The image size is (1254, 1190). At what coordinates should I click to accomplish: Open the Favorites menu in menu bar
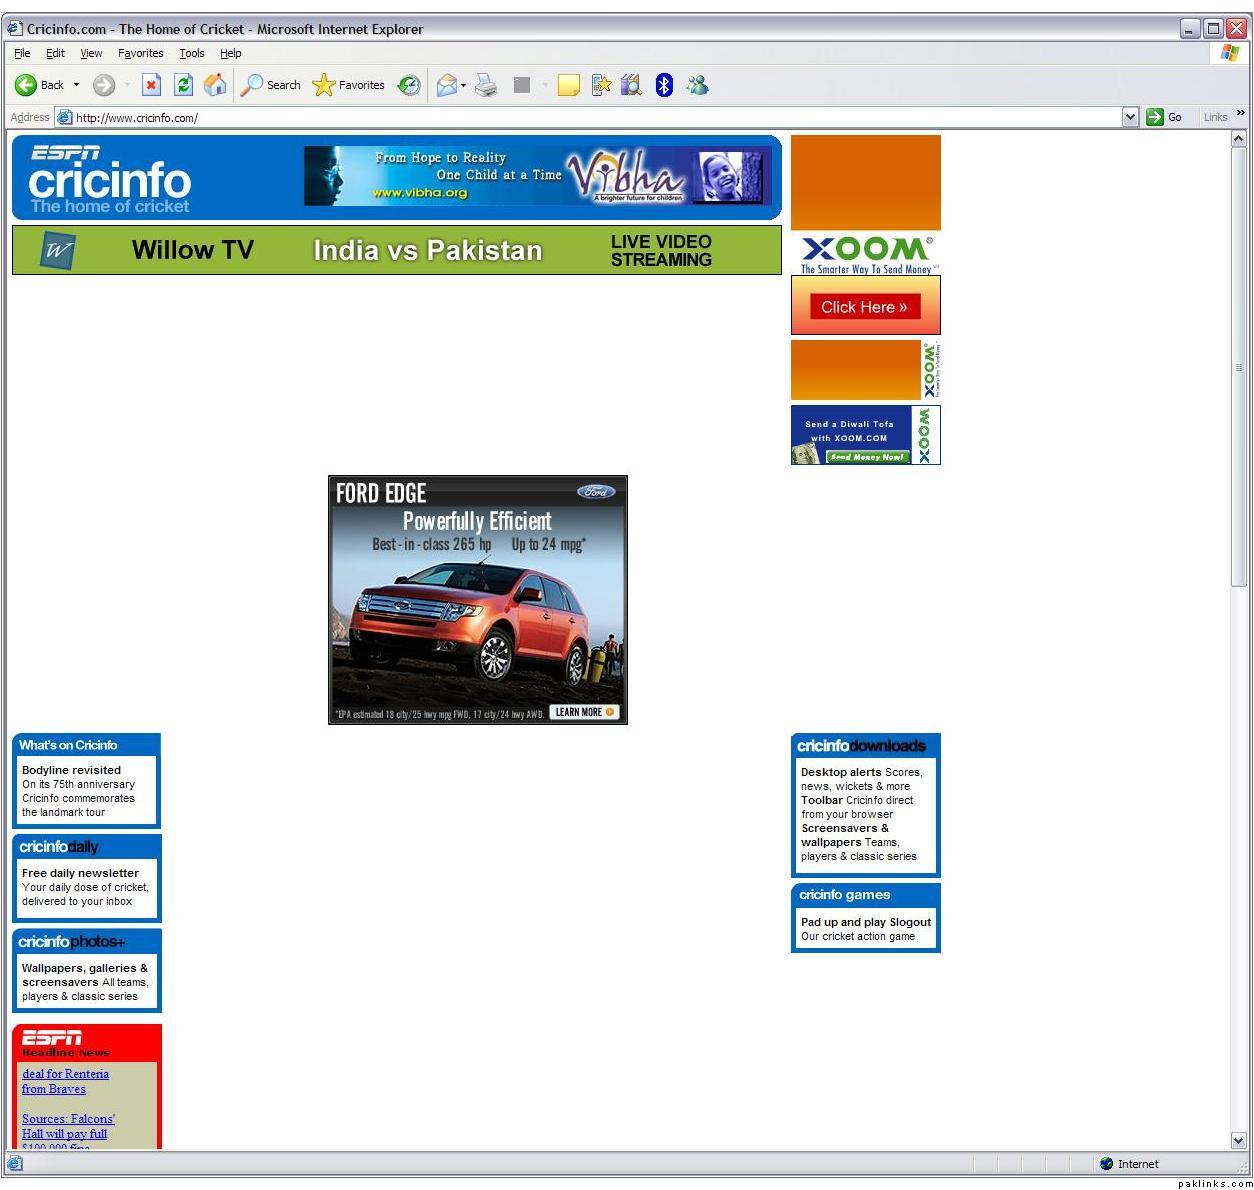(140, 53)
